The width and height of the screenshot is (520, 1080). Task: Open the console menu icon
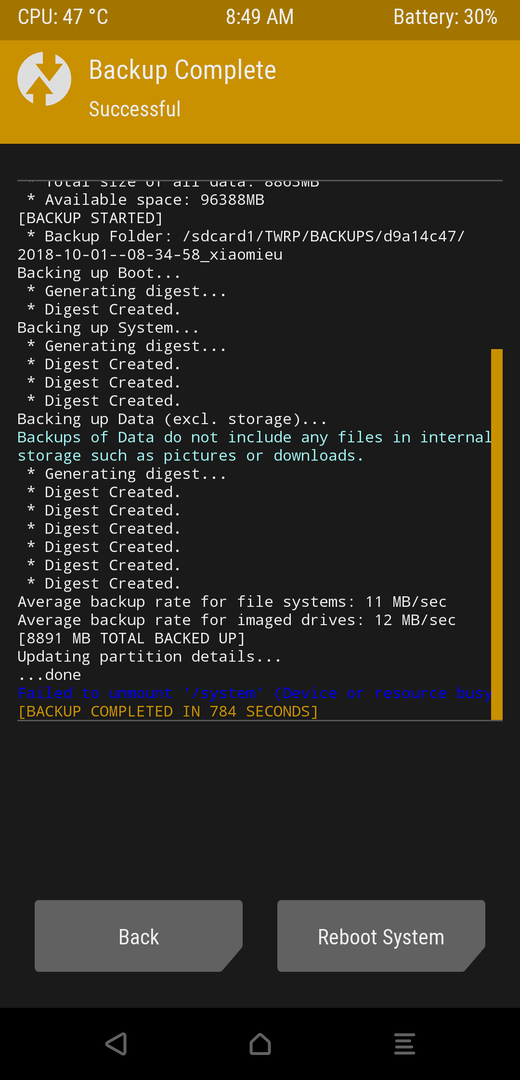[x=404, y=1043]
